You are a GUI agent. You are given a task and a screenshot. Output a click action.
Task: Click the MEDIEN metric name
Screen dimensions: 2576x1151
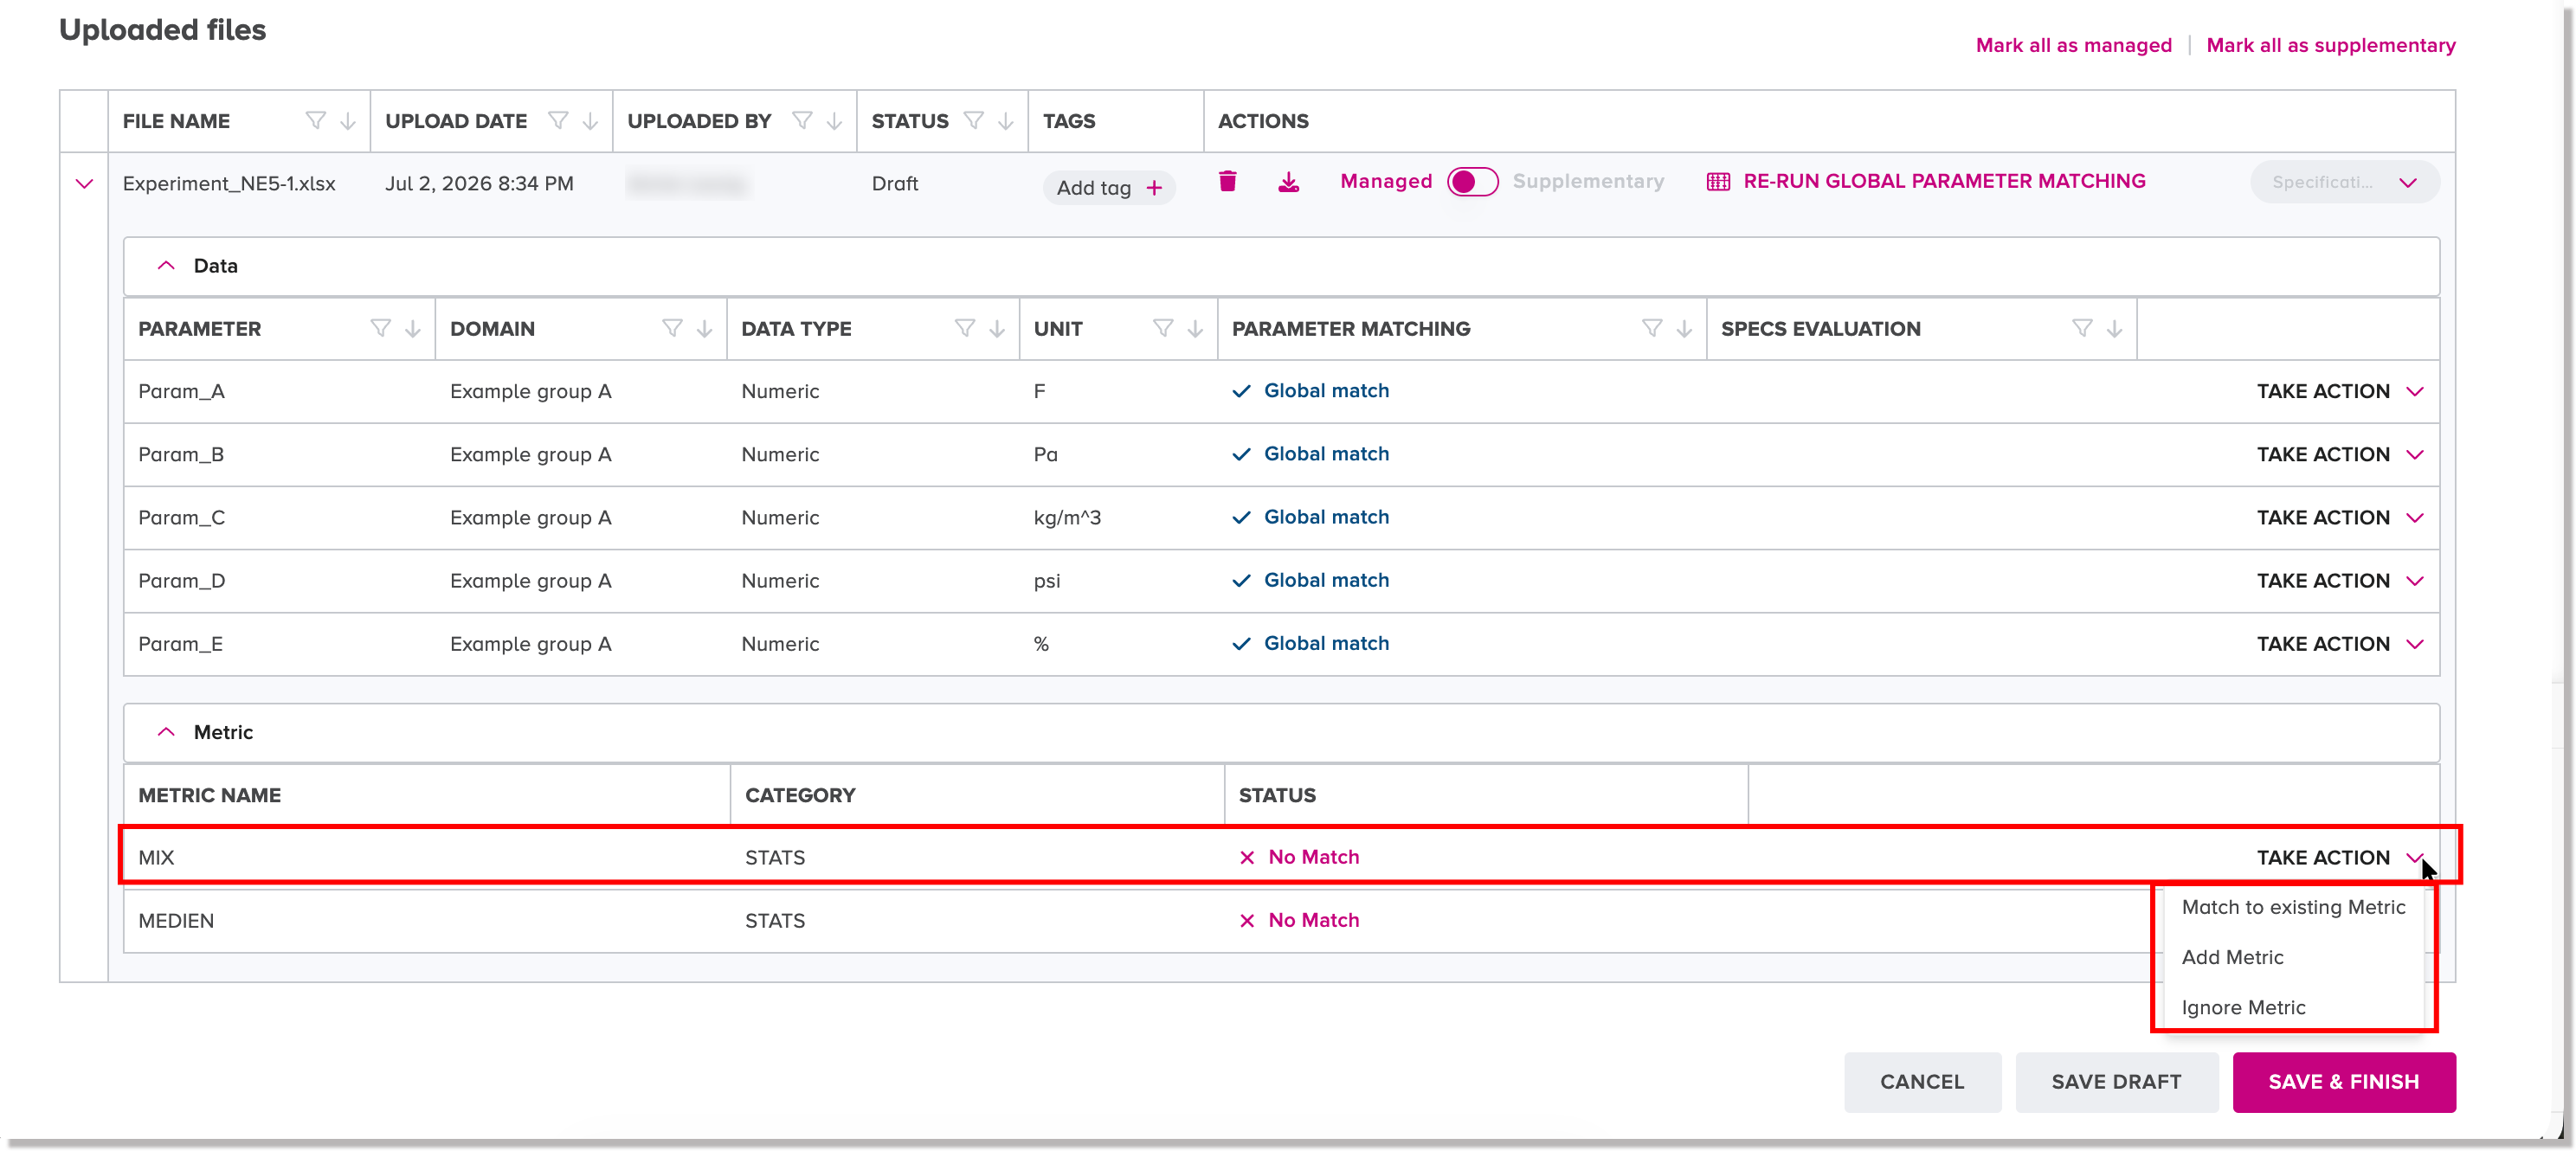(x=176, y=921)
